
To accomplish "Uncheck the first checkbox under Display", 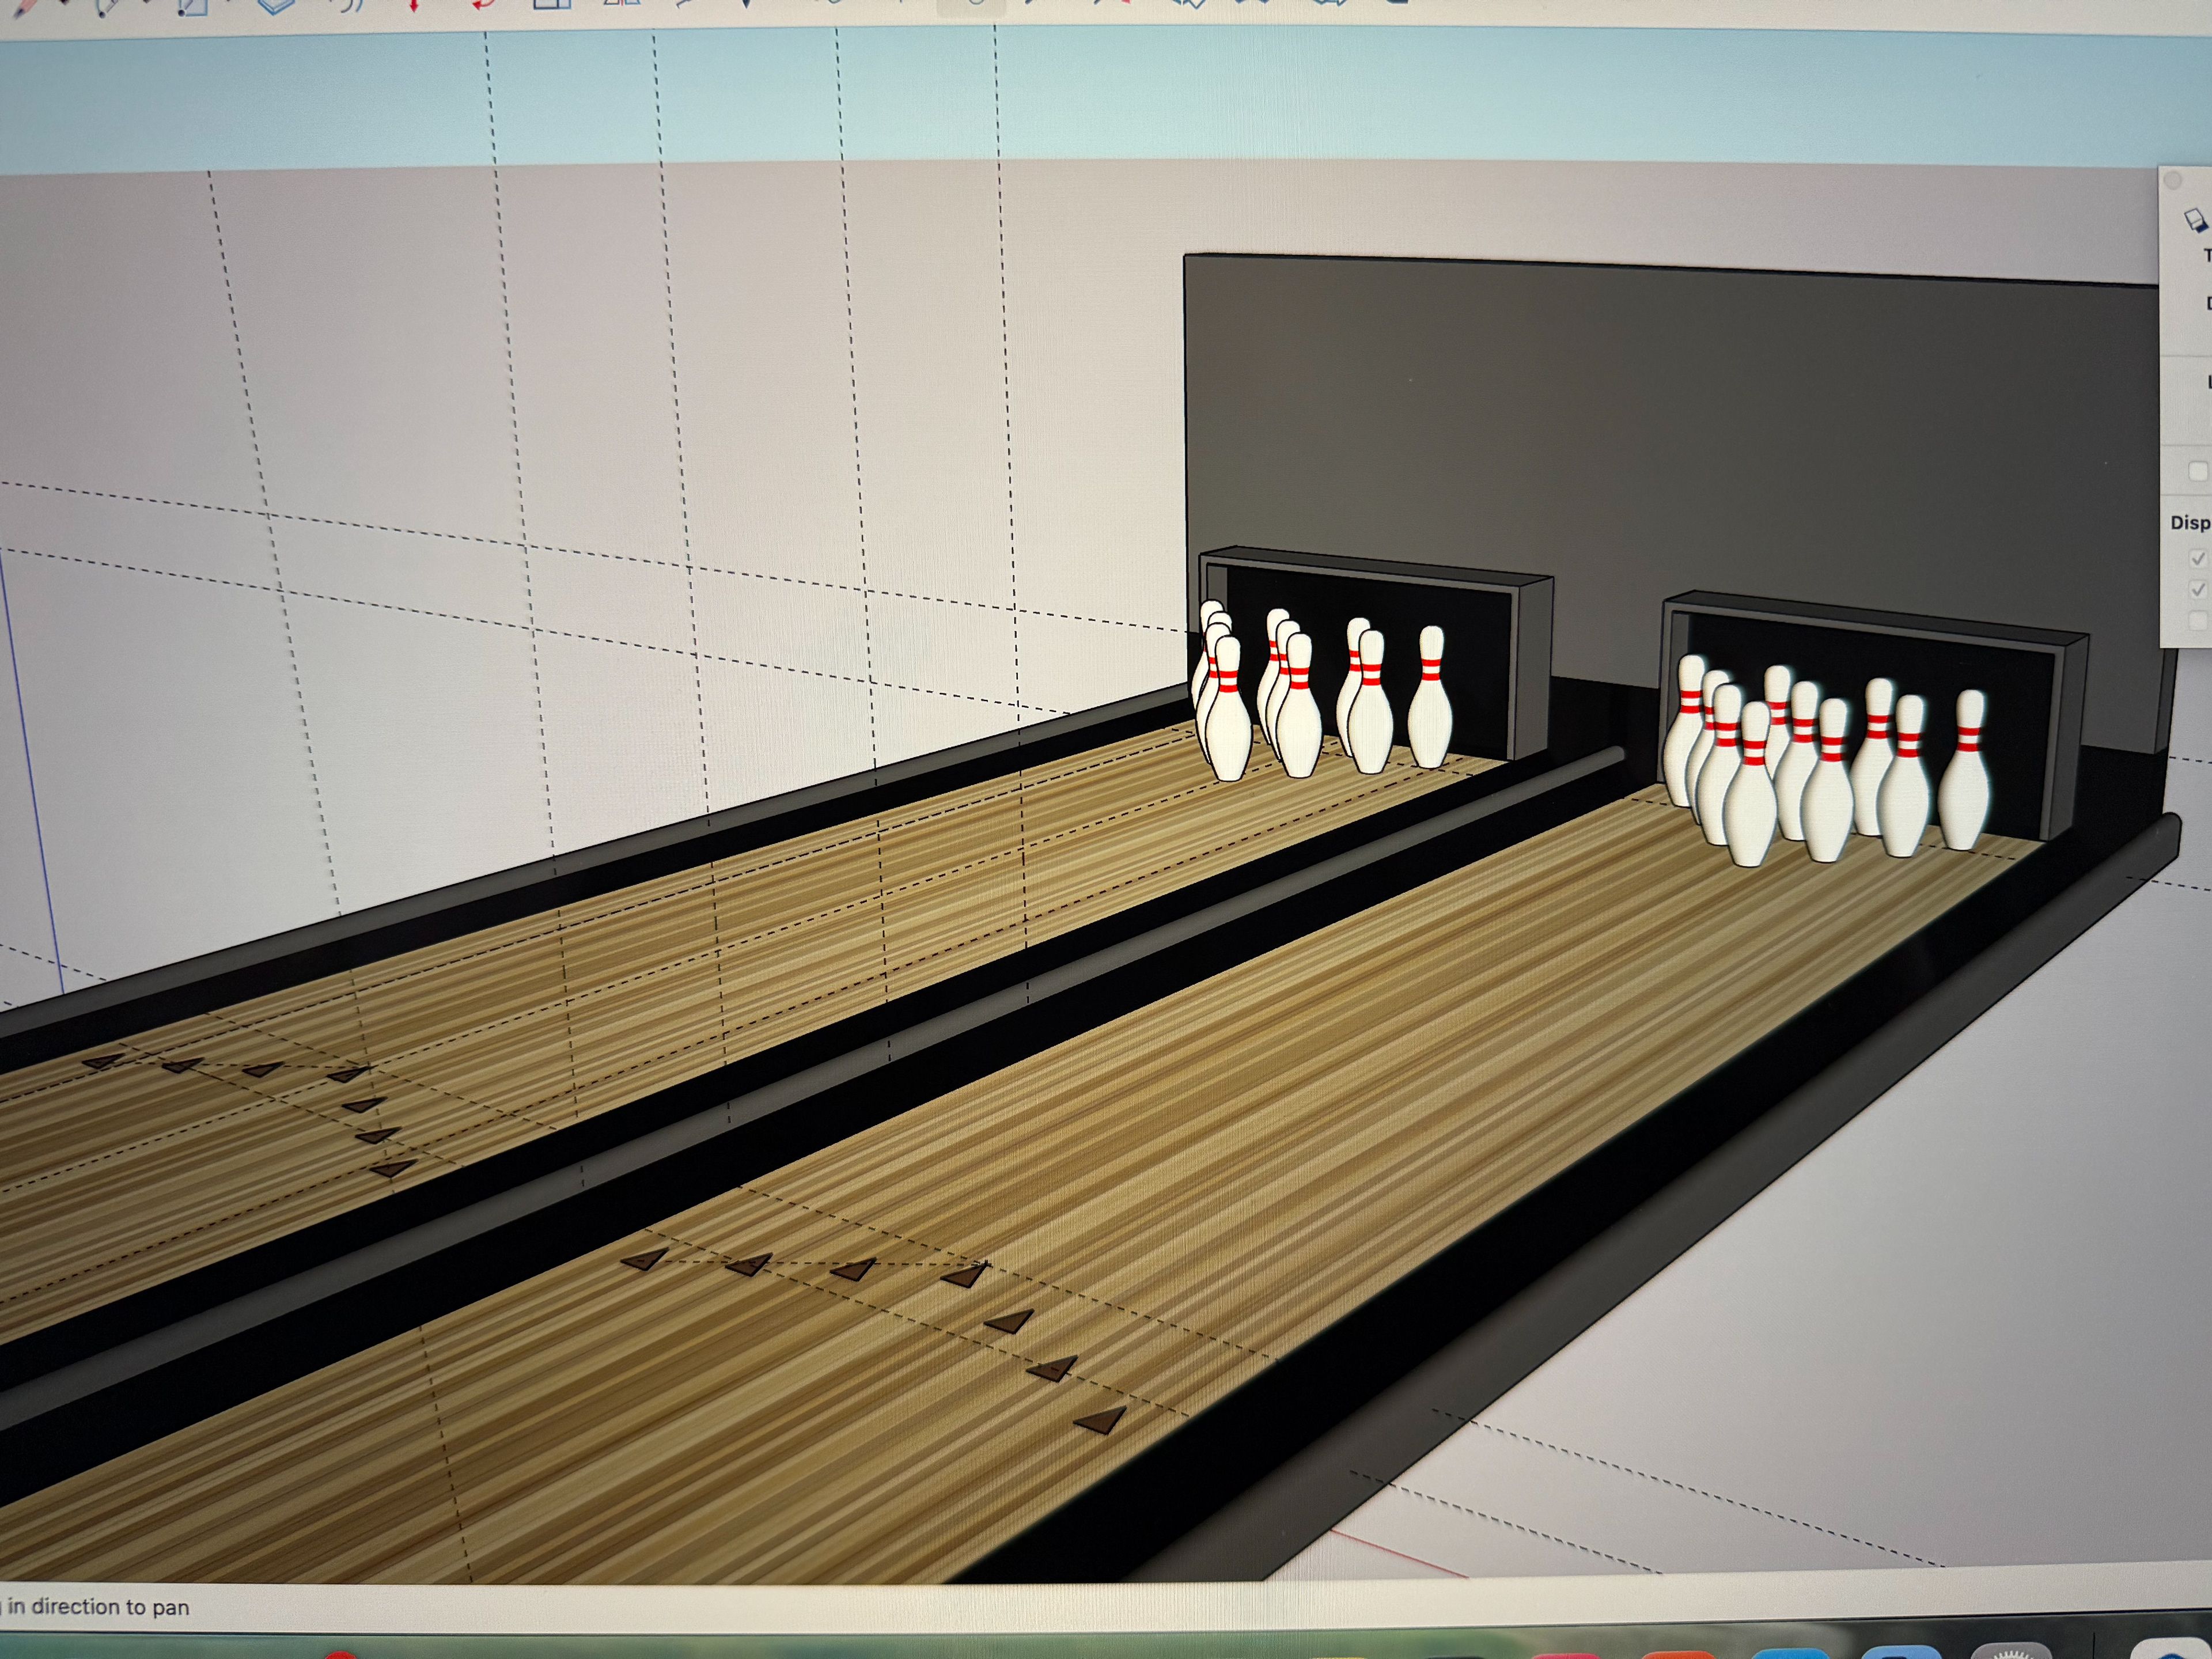I will pos(2198,558).
